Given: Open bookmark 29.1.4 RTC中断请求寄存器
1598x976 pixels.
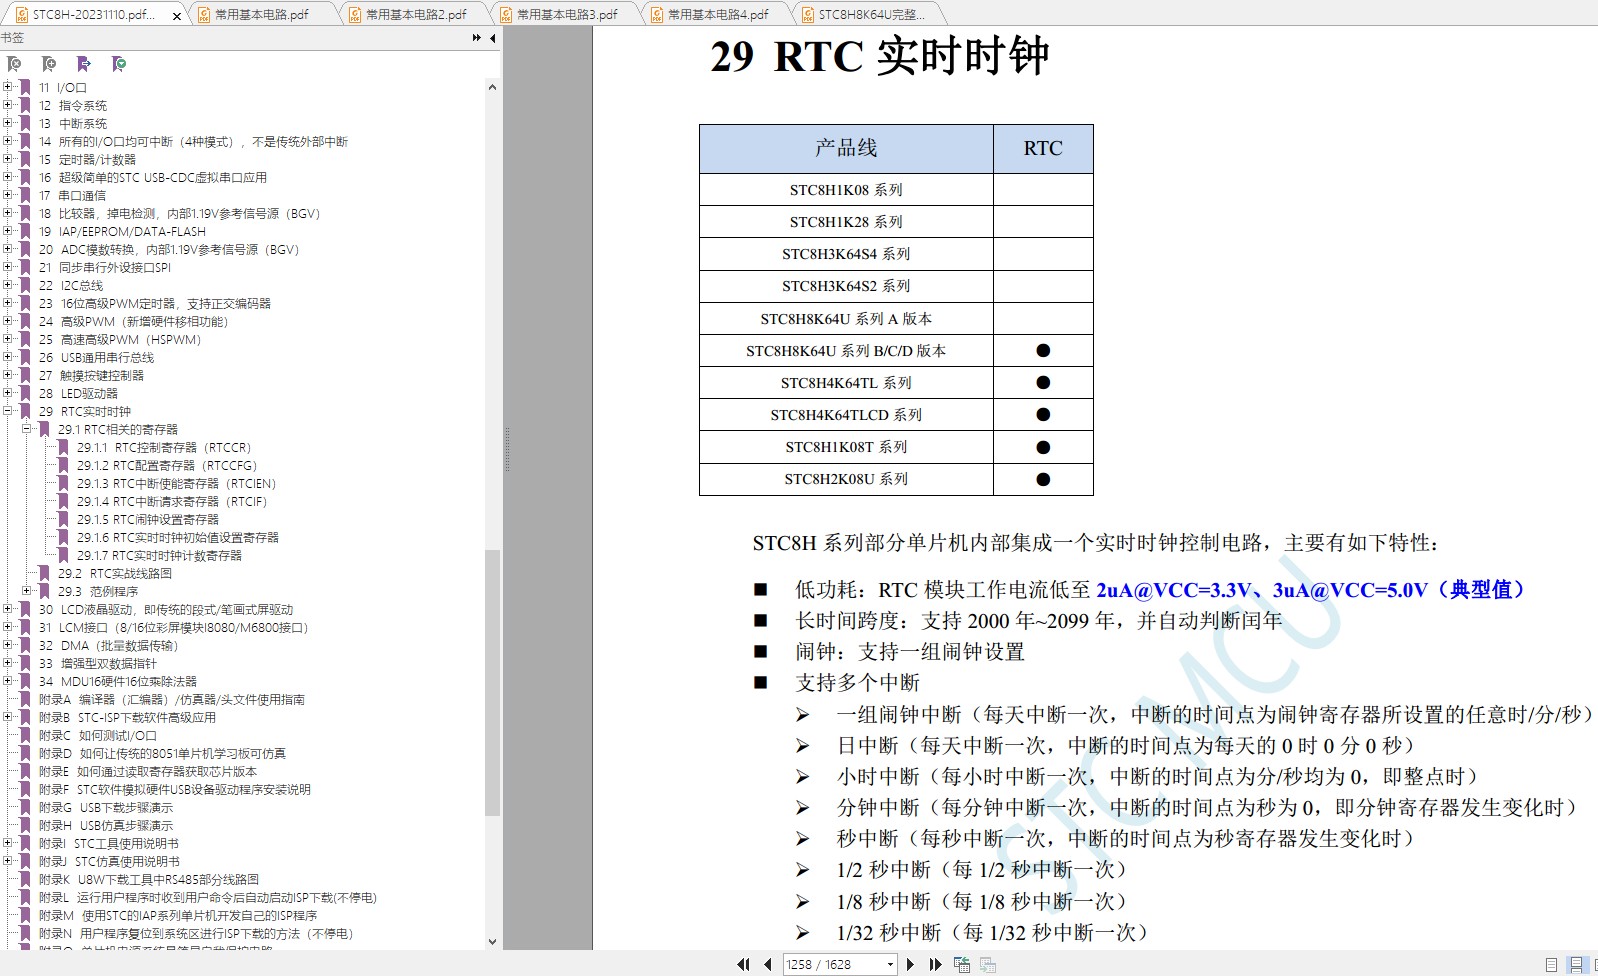Looking at the screenshot, I should (x=172, y=501).
